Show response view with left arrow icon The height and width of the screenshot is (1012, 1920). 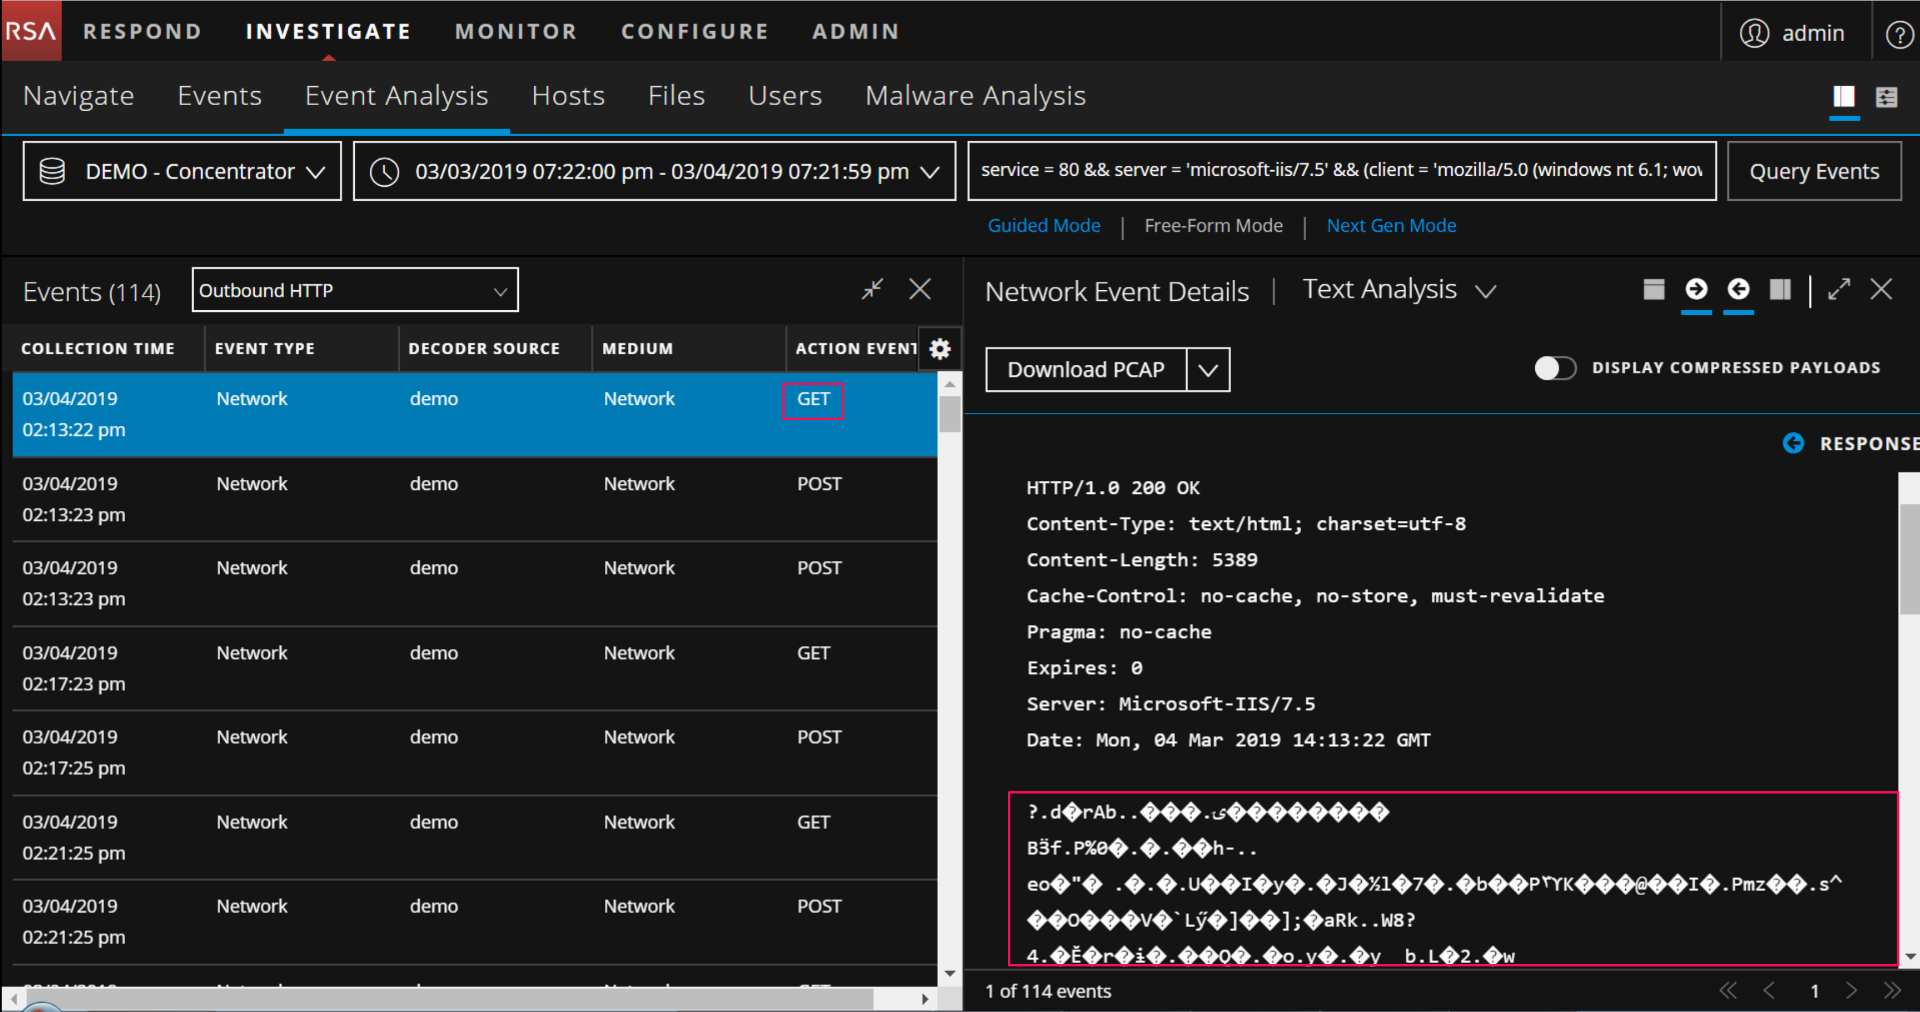pyautogui.click(x=1739, y=290)
